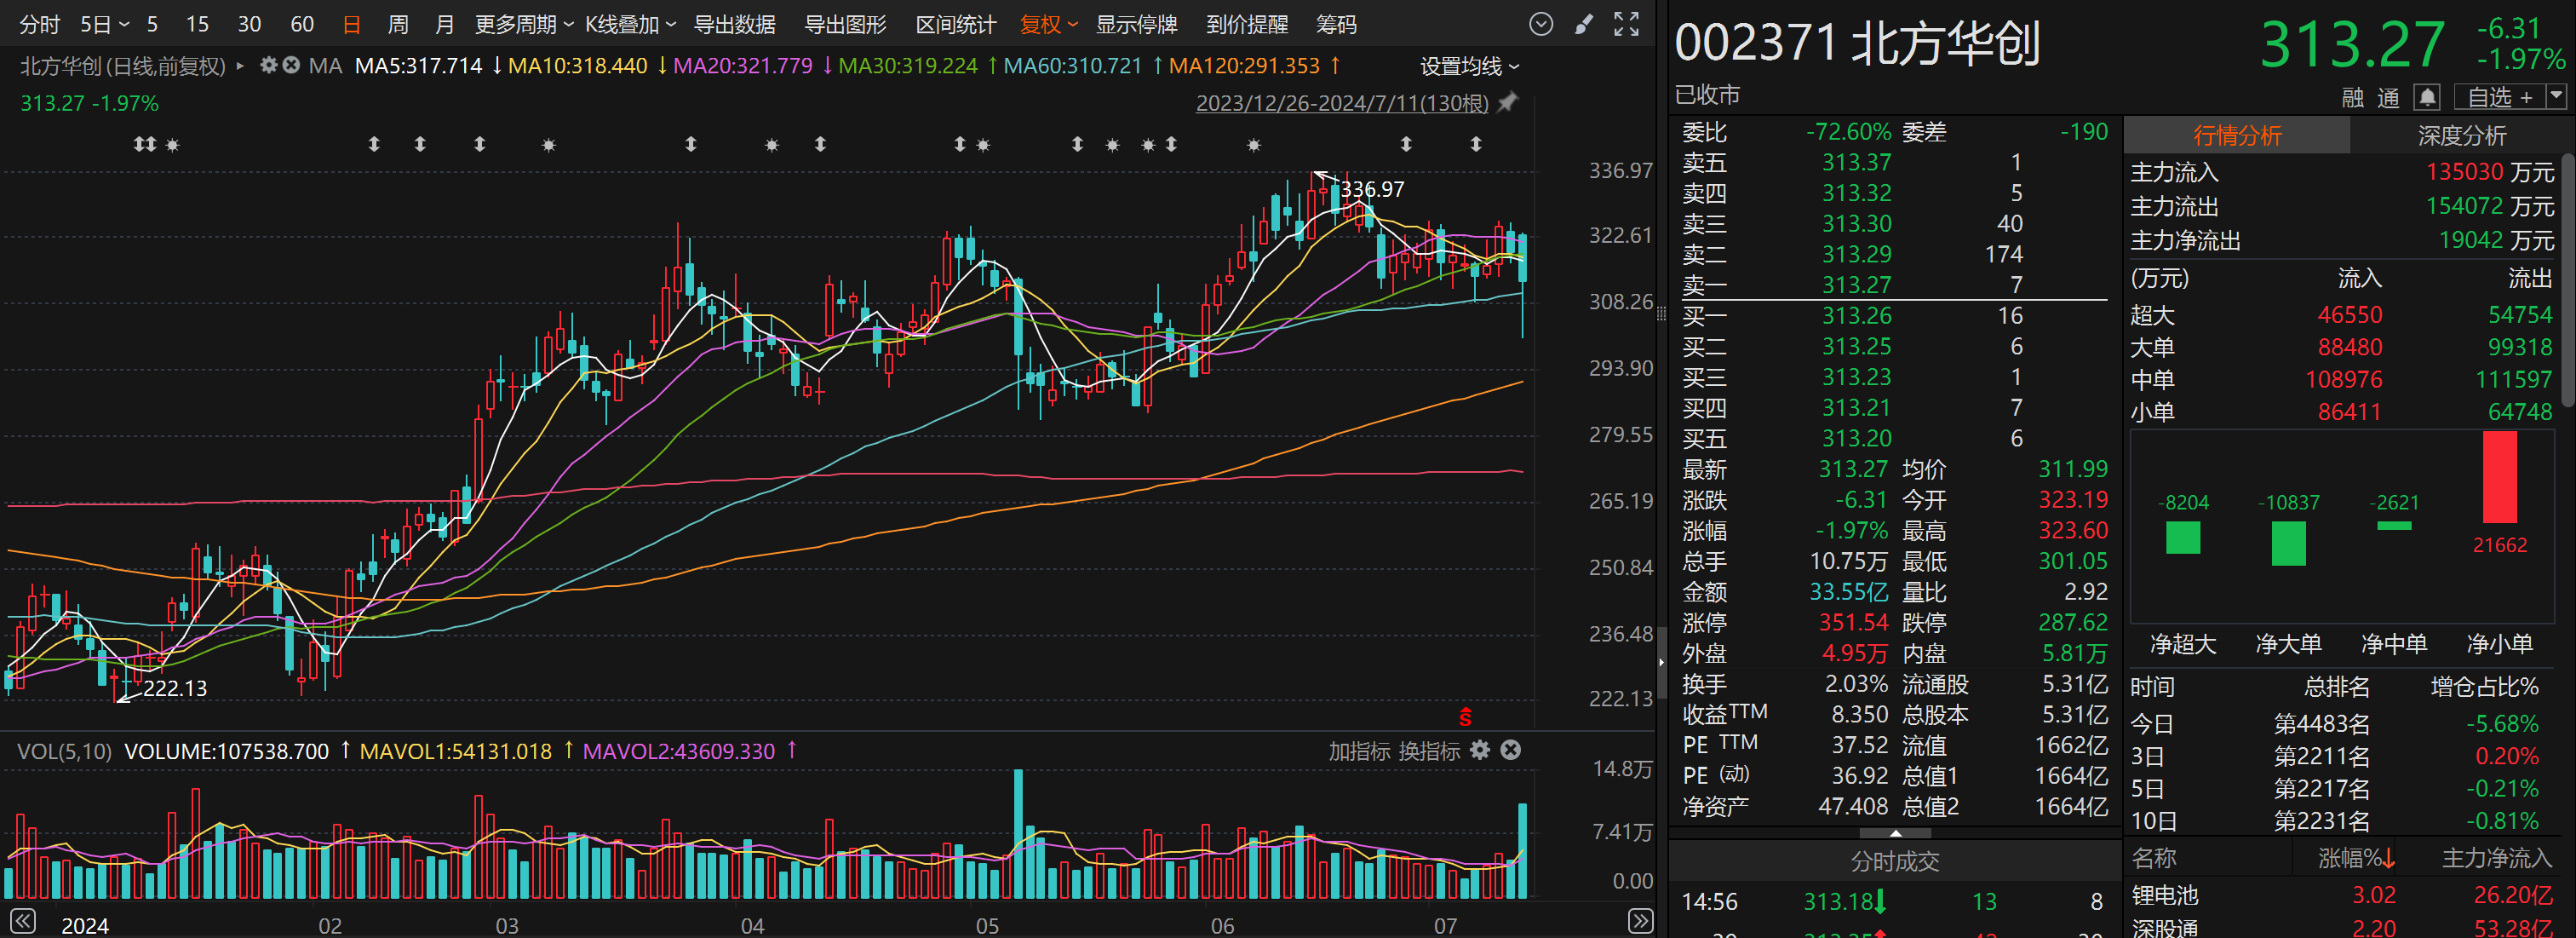
Task: Switch to 深度分析 tab
Action: 2461,135
